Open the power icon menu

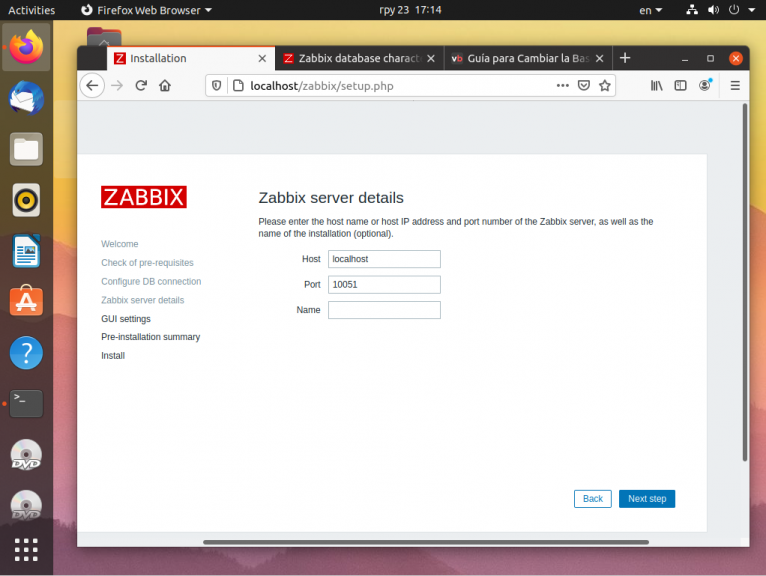(x=734, y=10)
